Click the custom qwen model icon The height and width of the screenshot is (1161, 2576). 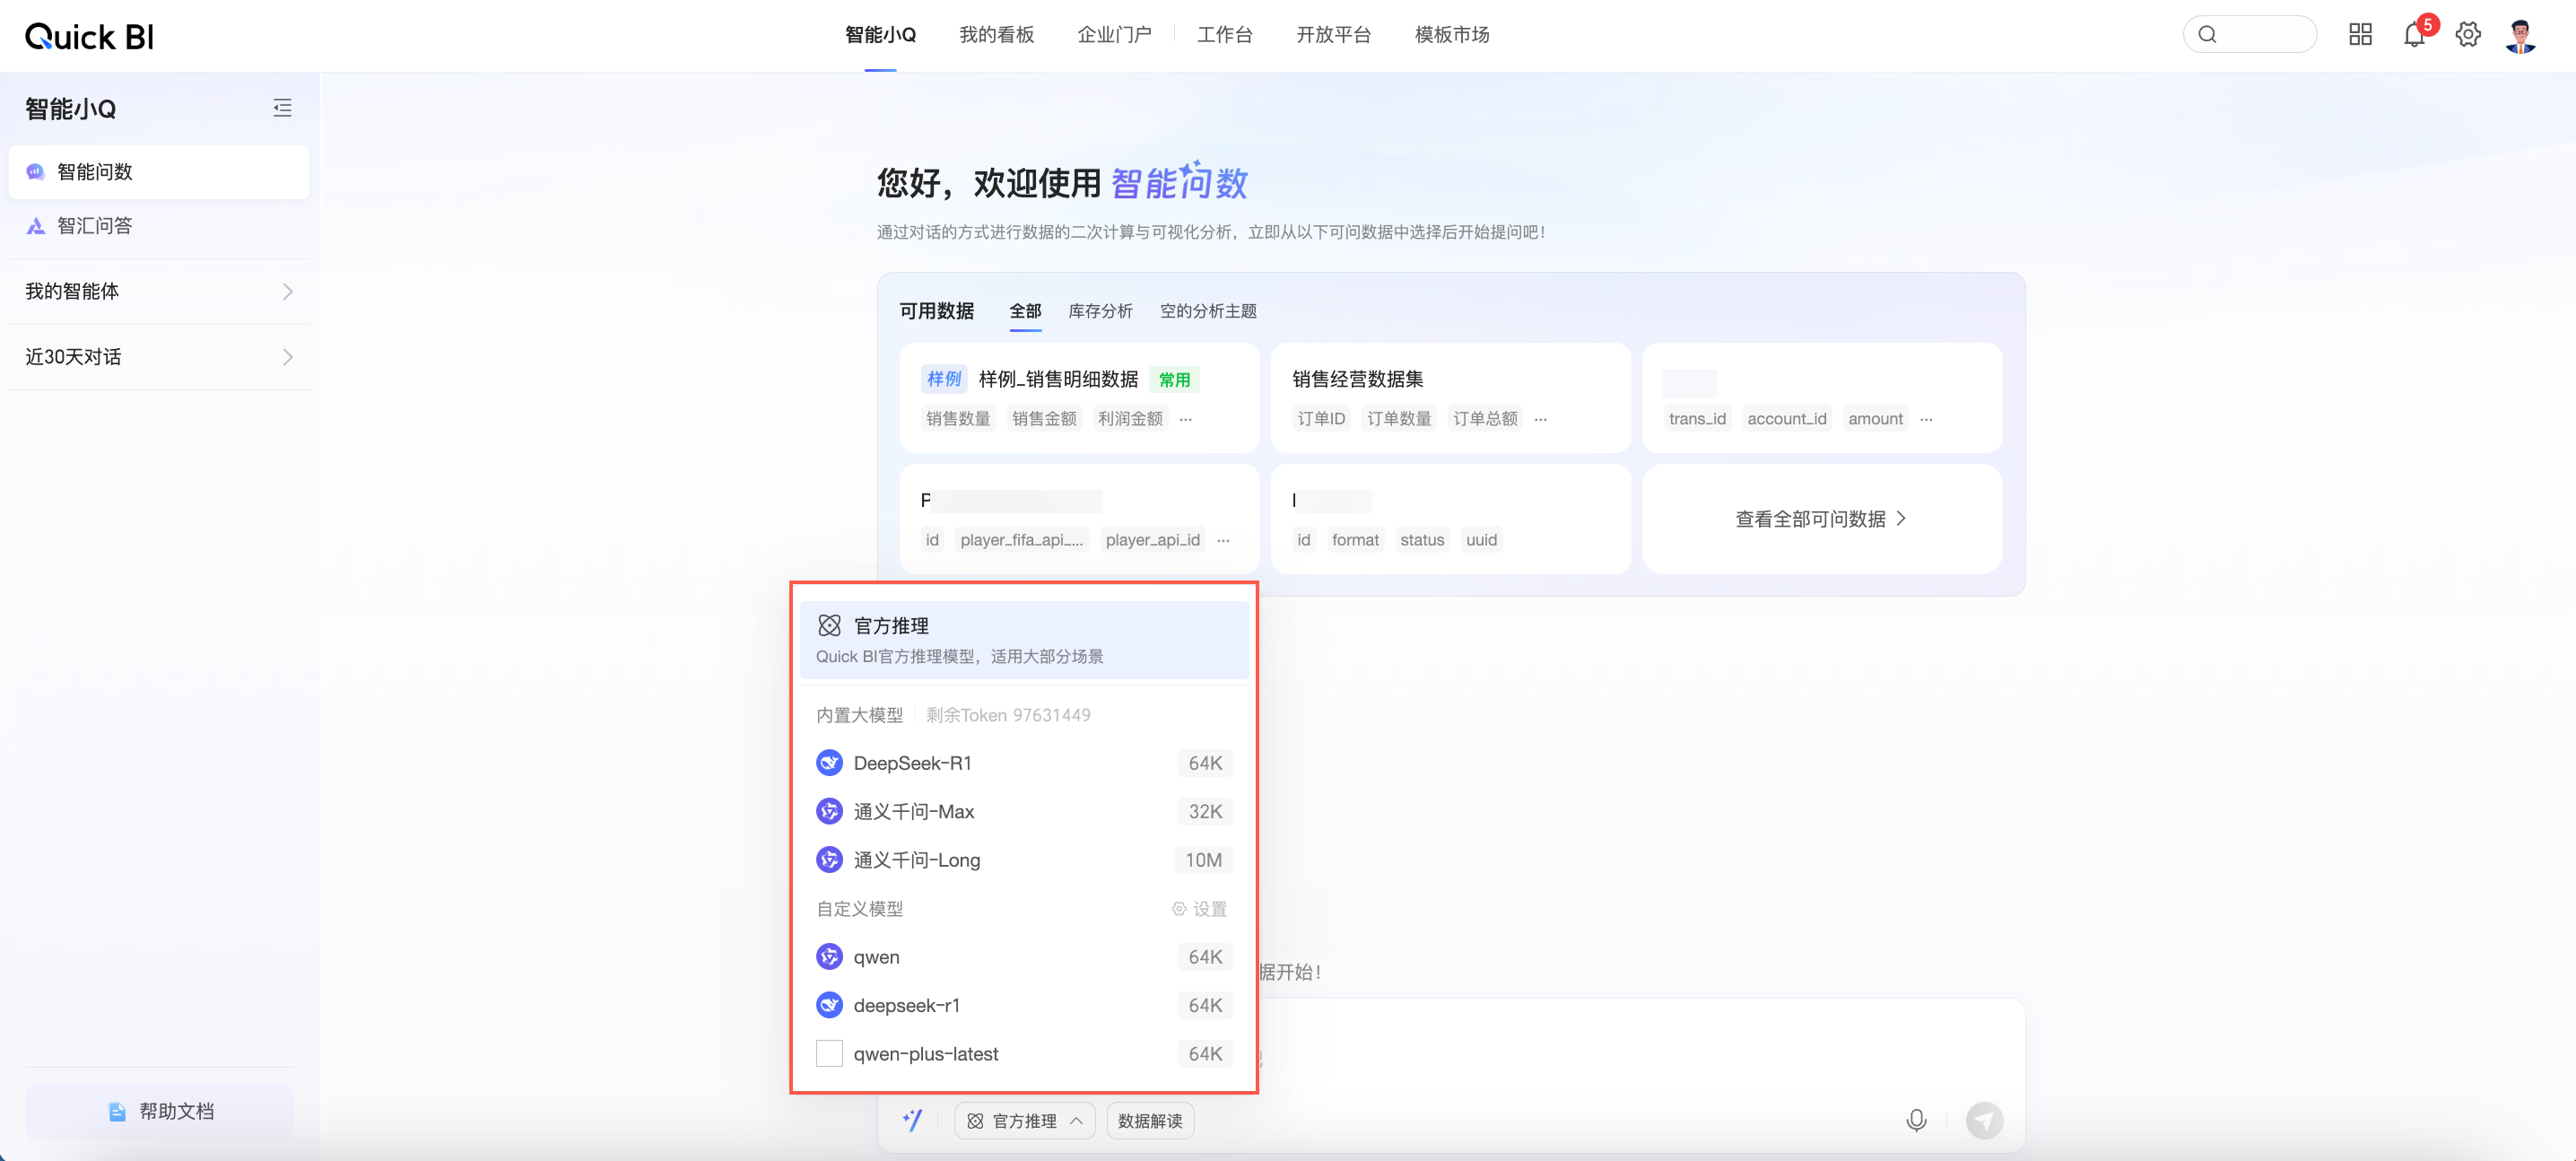coord(829,957)
